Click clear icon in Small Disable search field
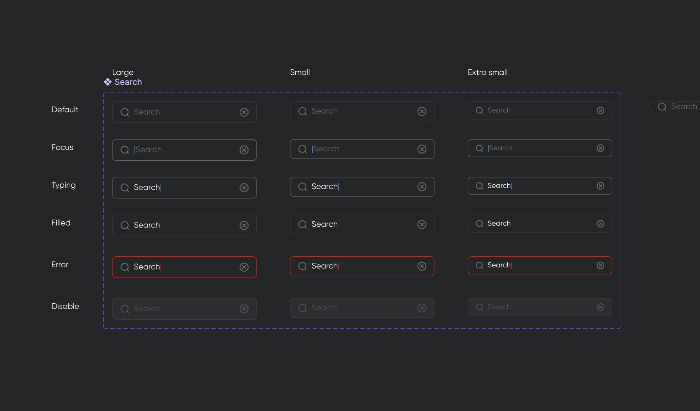This screenshot has height=411, width=700. [x=422, y=308]
